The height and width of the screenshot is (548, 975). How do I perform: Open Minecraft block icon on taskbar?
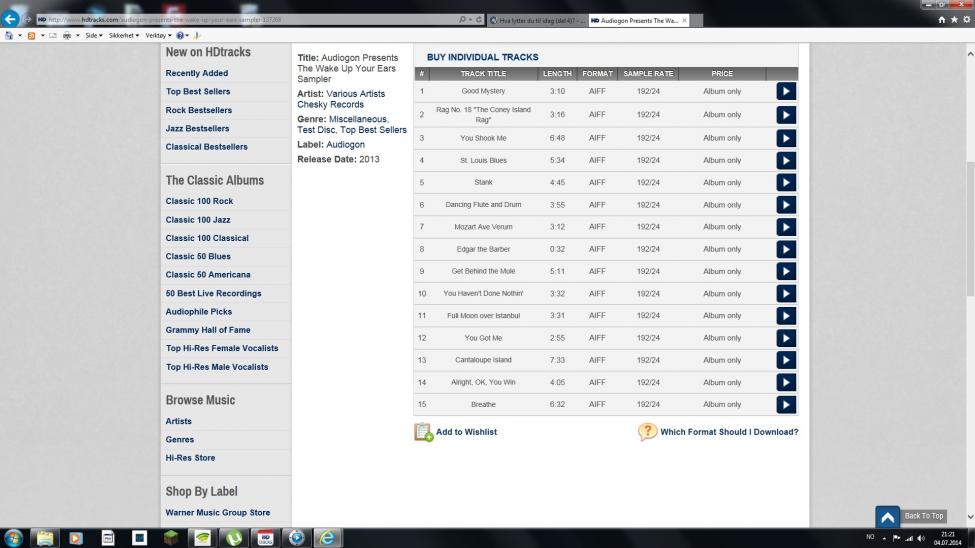tap(171, 537)
